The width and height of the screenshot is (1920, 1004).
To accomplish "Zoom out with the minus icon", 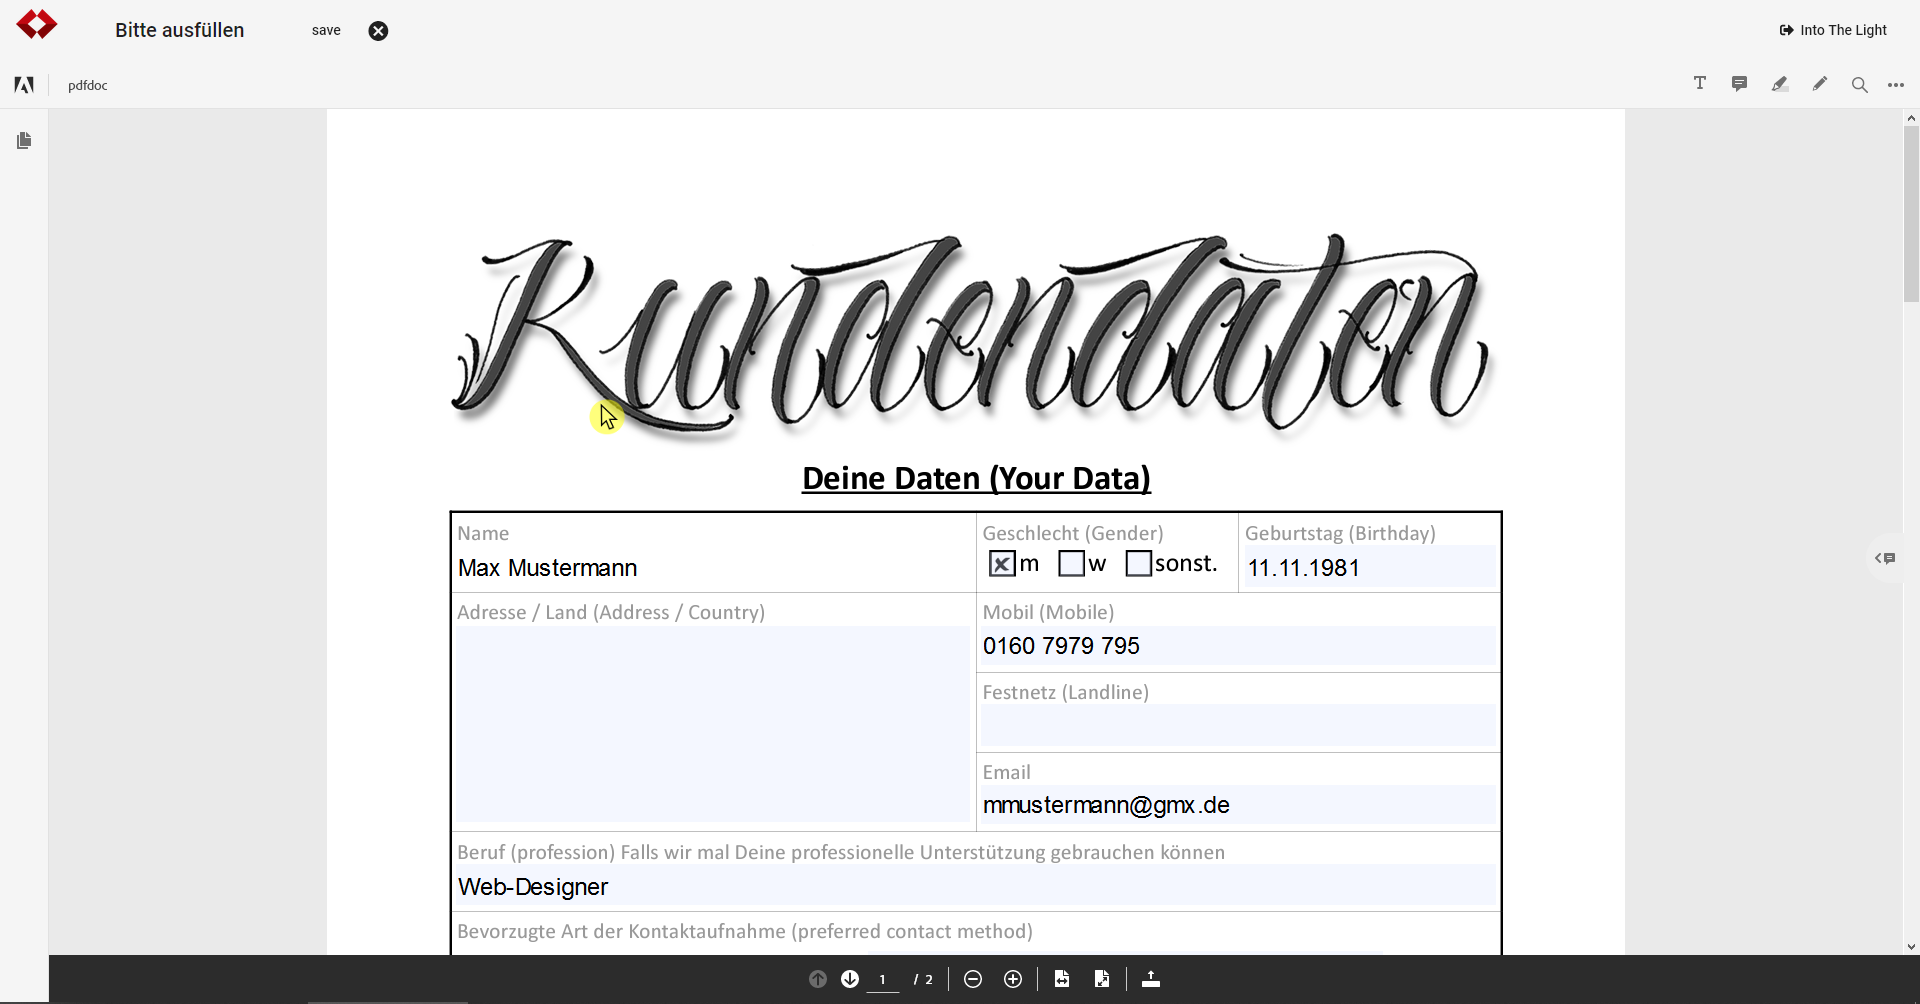I will click(x=973, y=979).
